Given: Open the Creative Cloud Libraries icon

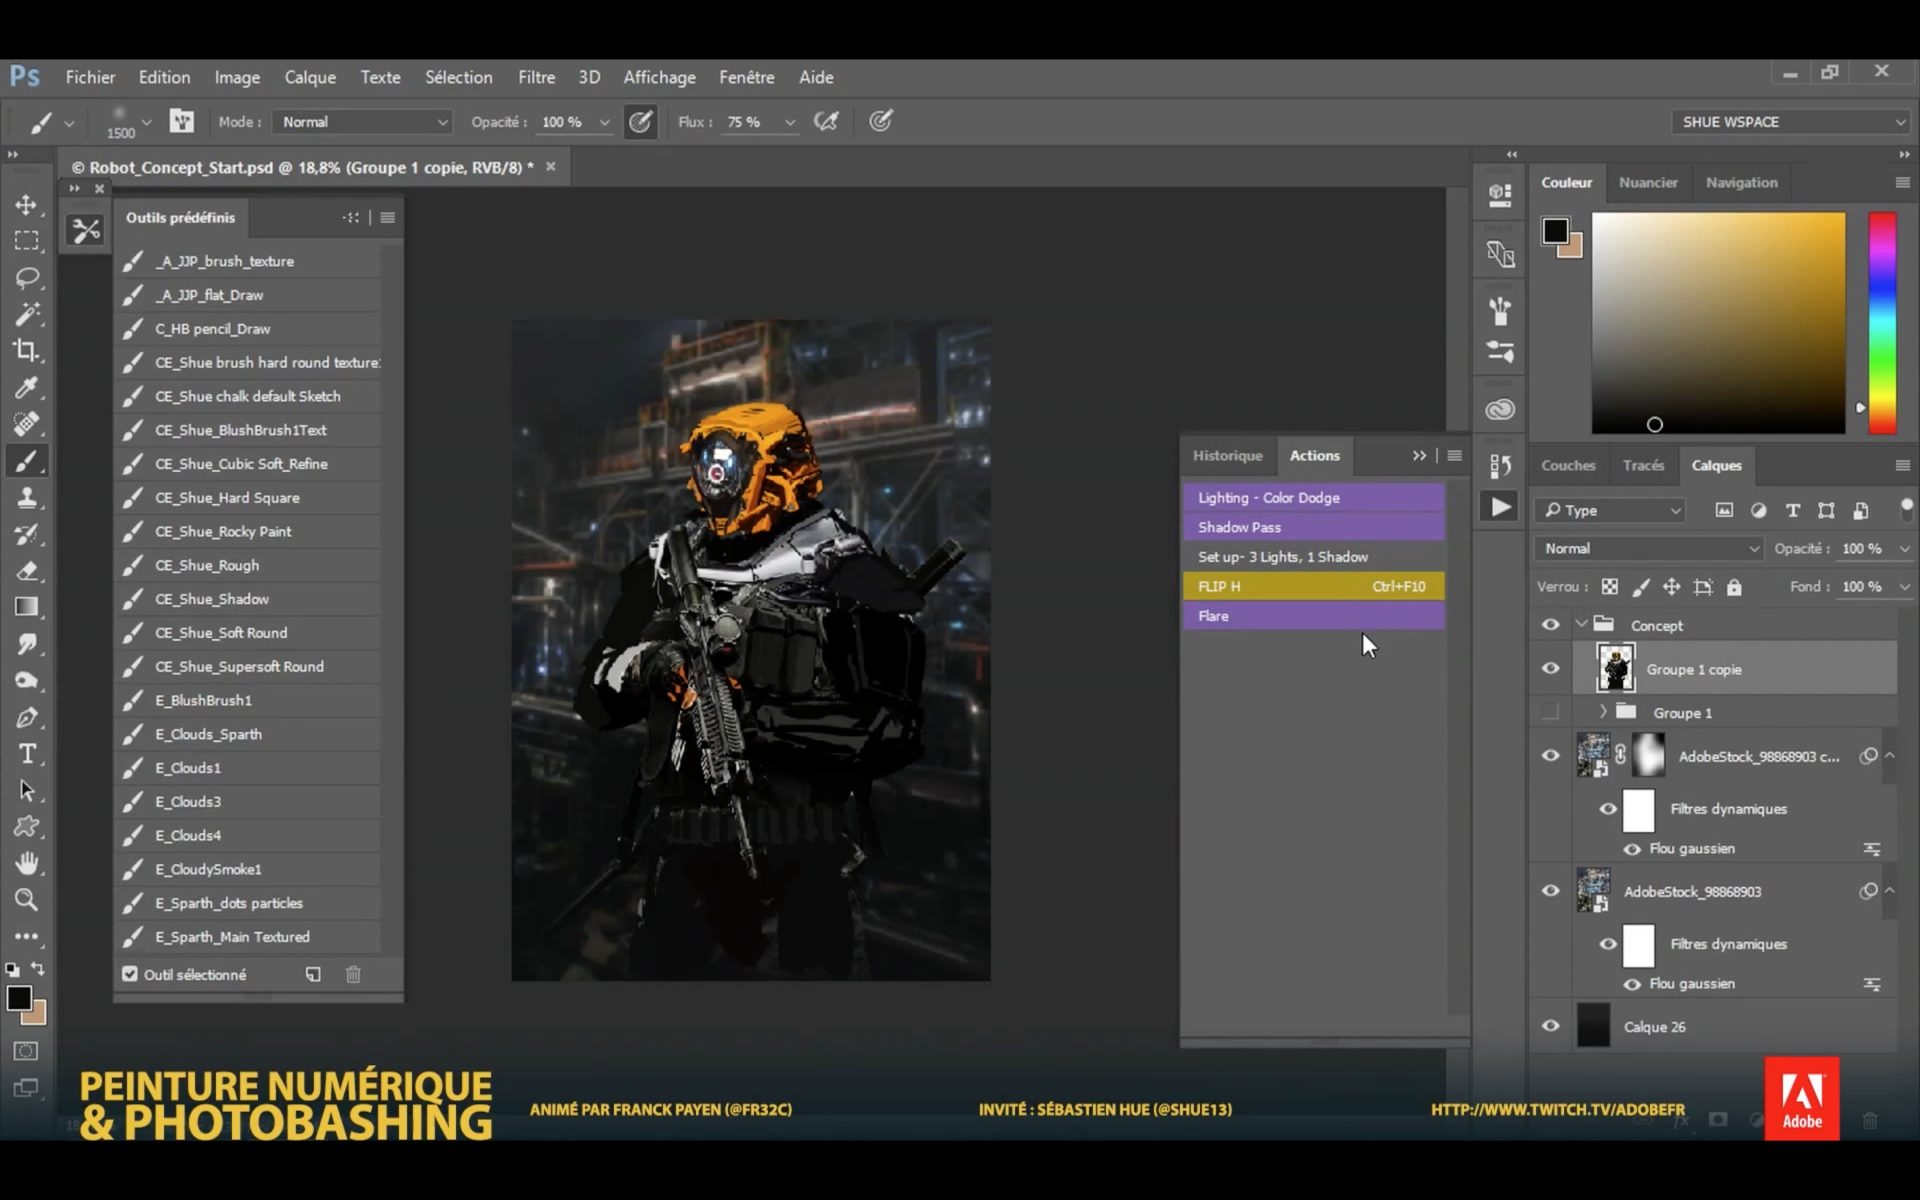Looking at the screenshot, I should point(1500,409).
